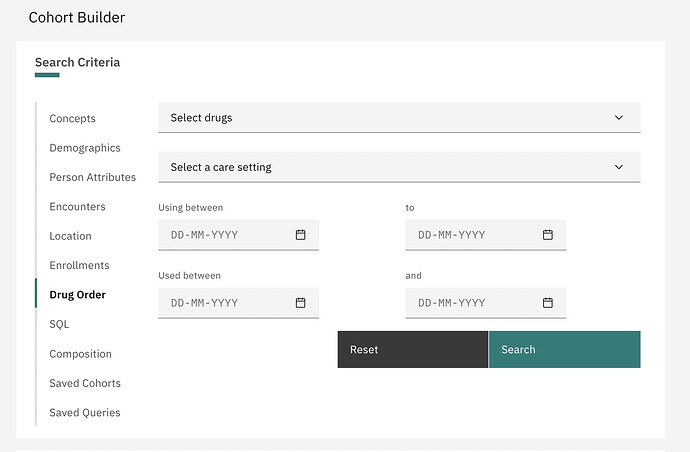Switch to the Concepts tab
Viewport: 690px width, 452px height.
(x=73, y=118)
